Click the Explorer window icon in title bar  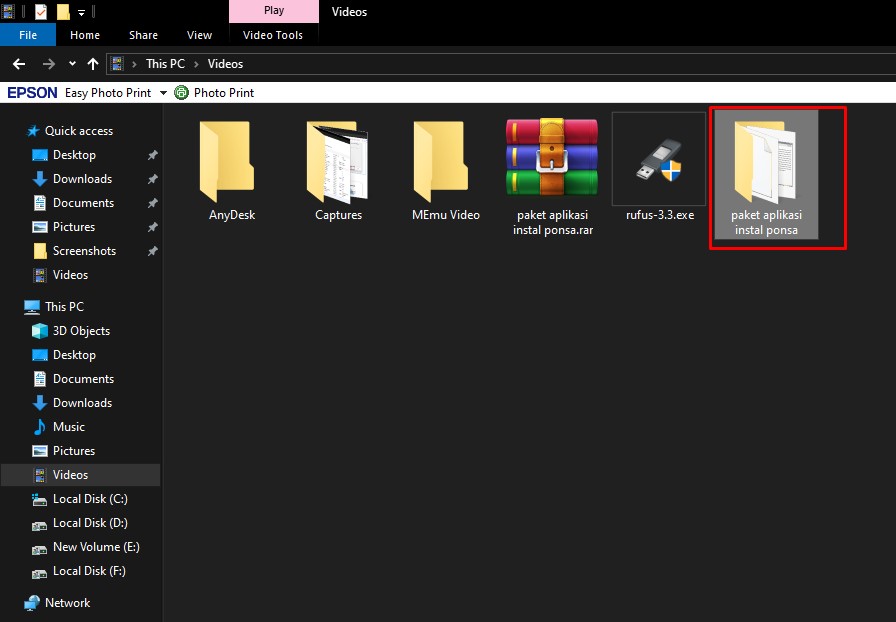8,11
